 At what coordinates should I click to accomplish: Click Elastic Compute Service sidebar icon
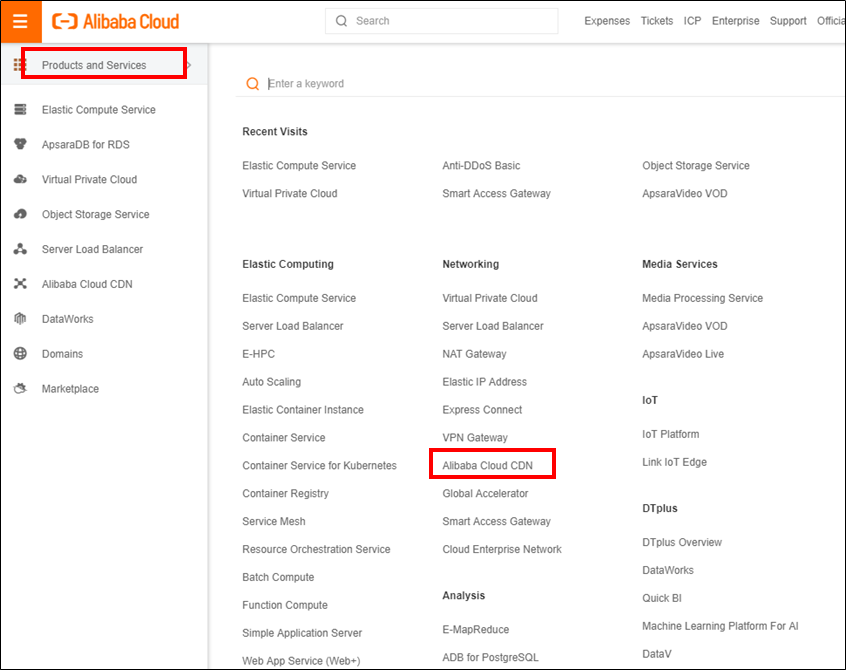point(20,110)
